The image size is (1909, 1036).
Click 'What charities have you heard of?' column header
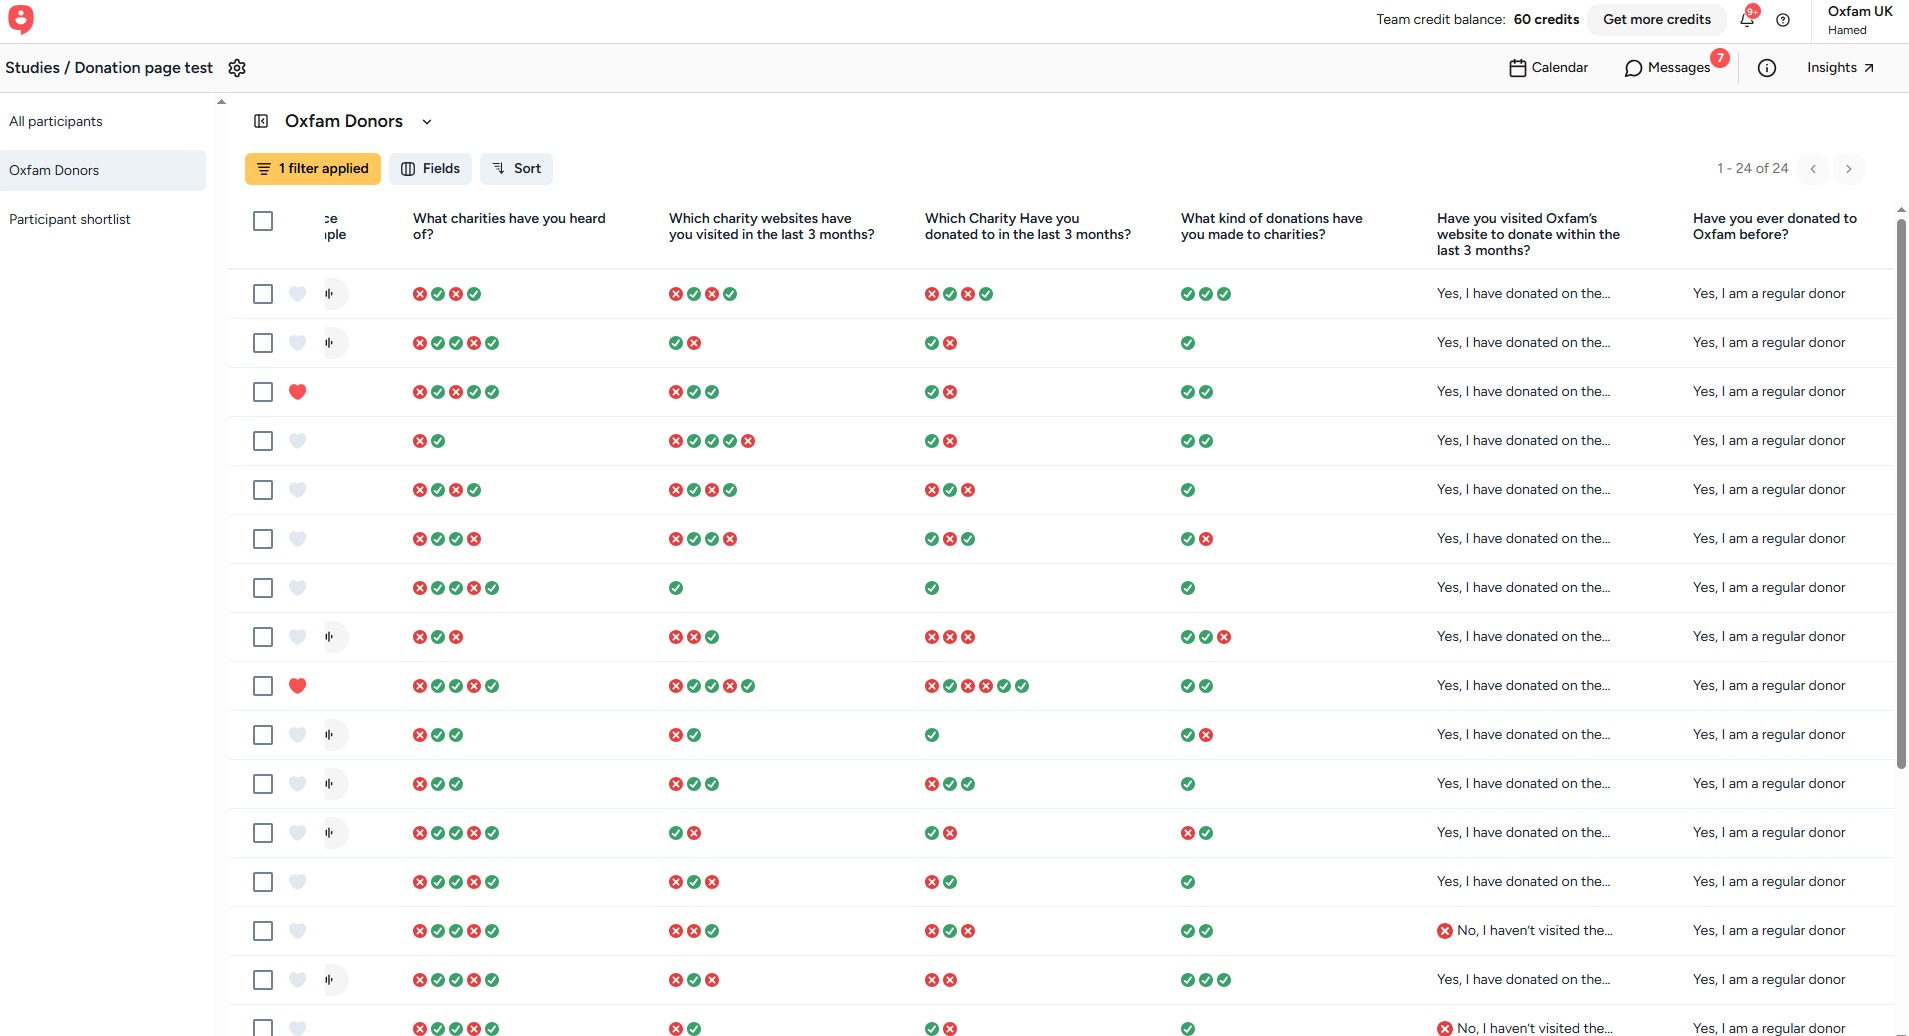pos(509,226)
